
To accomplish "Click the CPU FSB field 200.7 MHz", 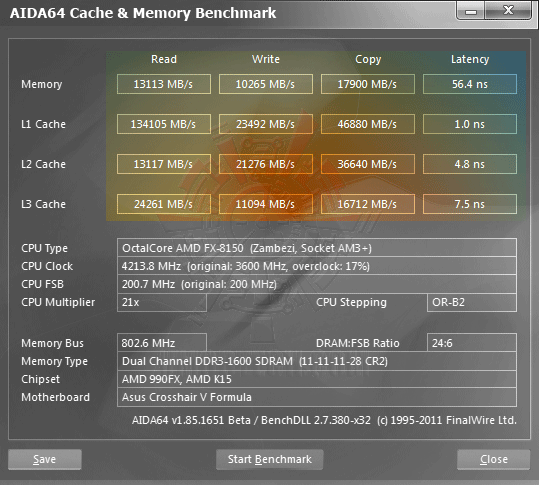I will pos(317,284).
